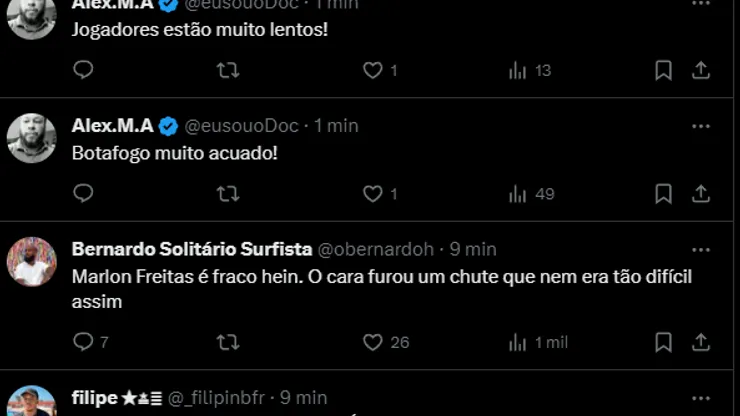
Task: Reply to the "Botafogo muito acuado!" tweet
Action: (84, 193)
